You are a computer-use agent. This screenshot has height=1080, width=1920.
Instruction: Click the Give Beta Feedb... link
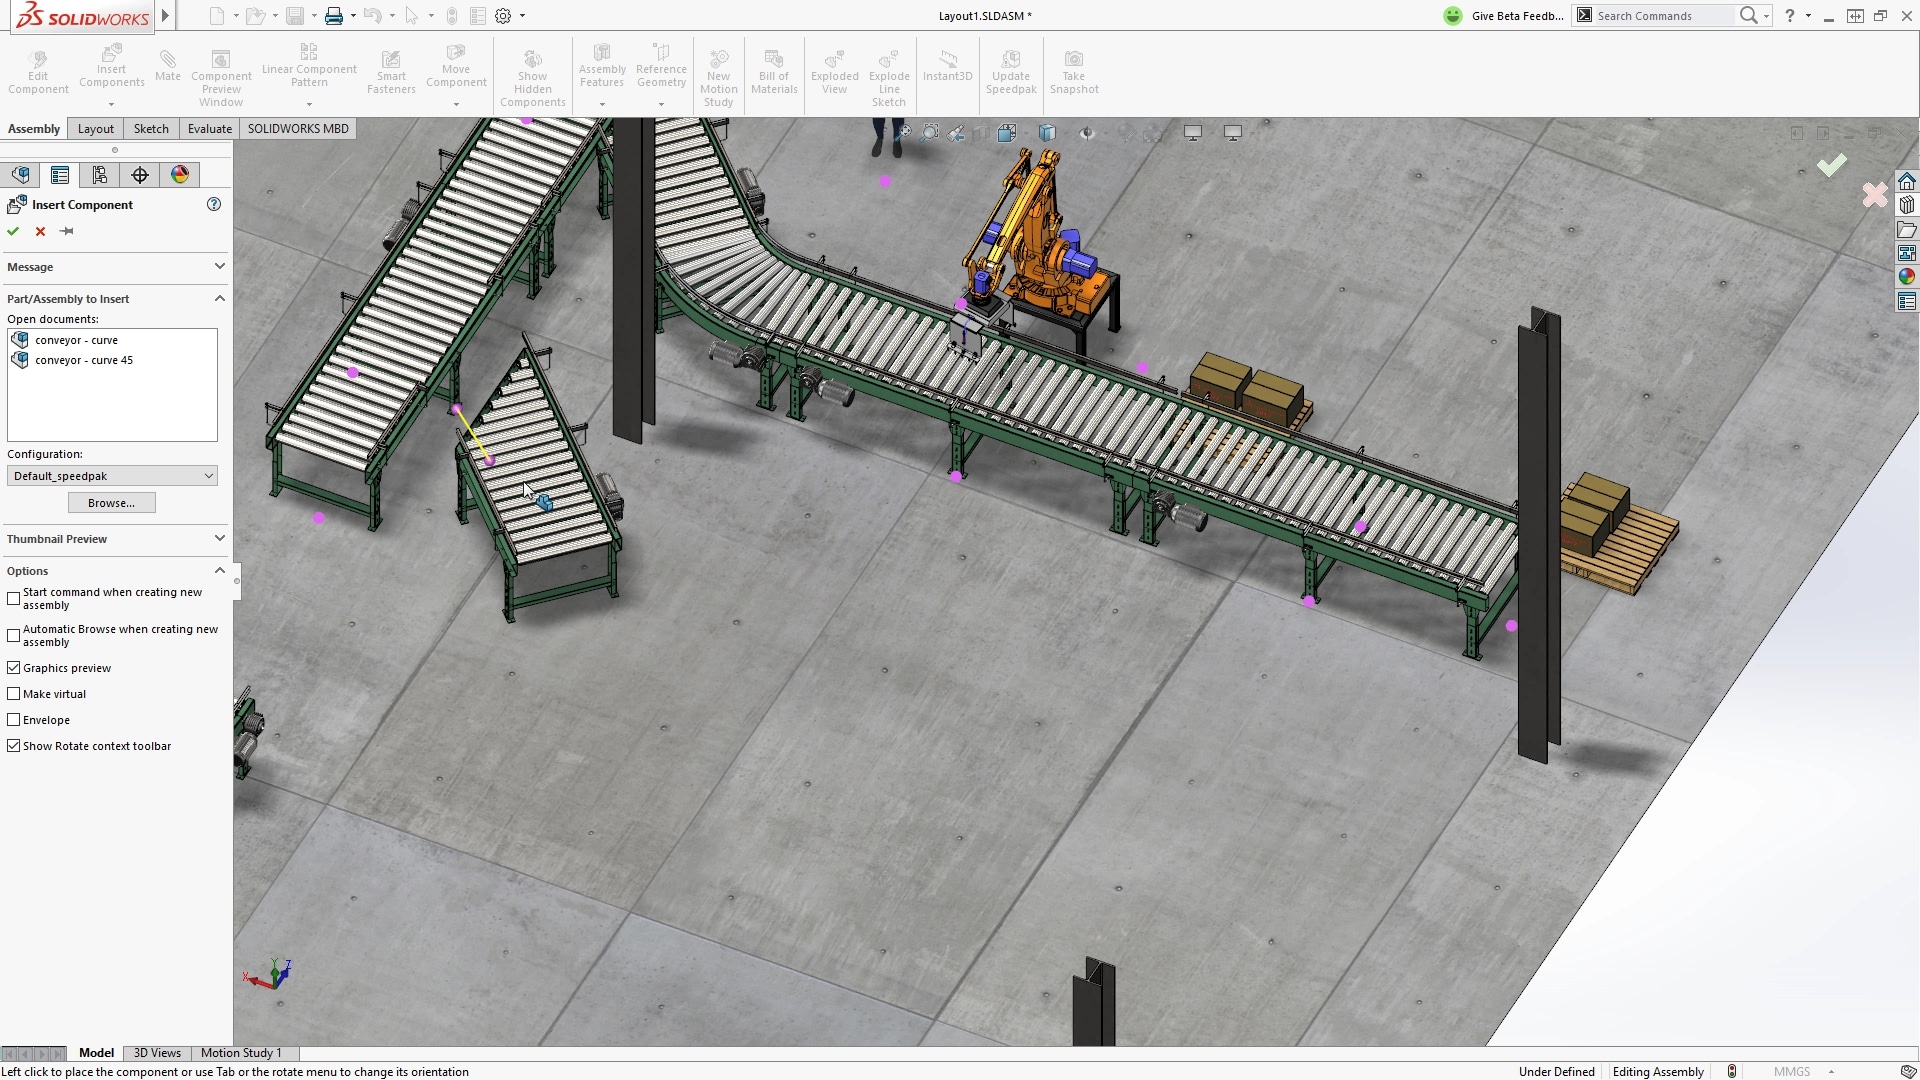[1517, 16]
